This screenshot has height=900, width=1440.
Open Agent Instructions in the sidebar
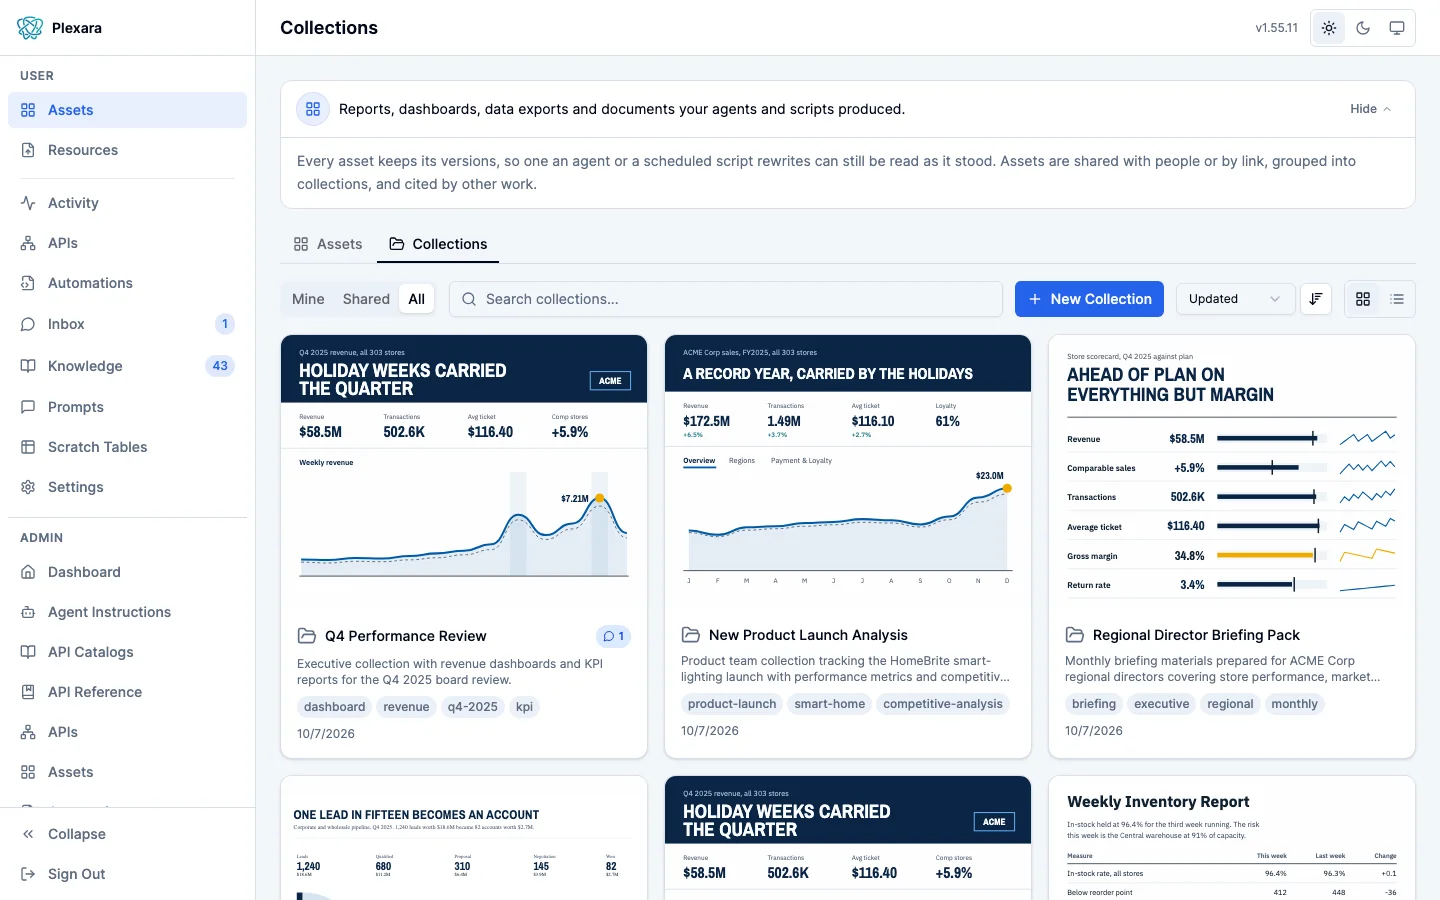click(x=127, y=612)
